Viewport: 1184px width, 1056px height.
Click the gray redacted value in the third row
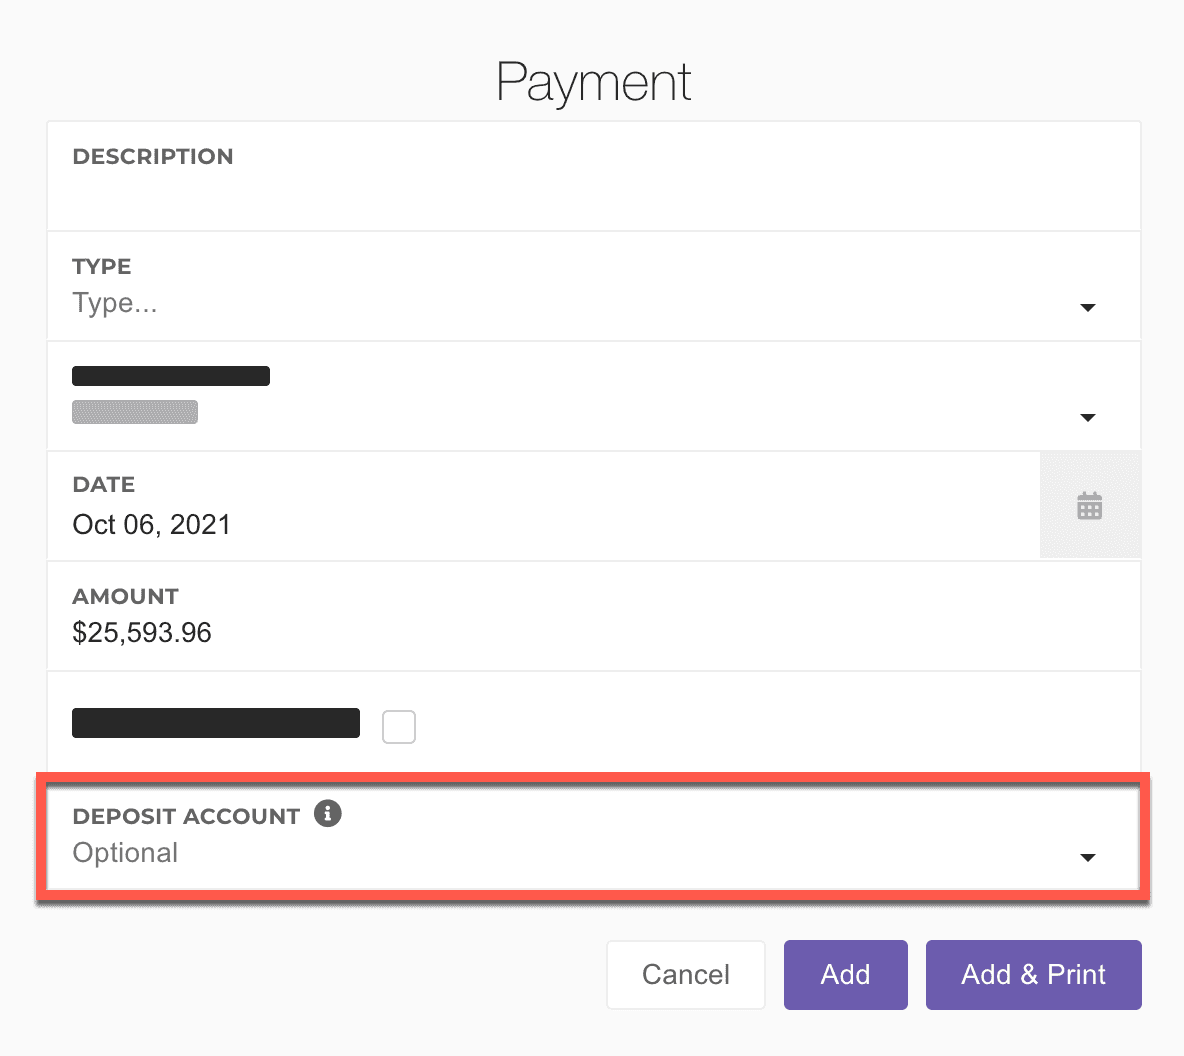(x=135, y=412)
